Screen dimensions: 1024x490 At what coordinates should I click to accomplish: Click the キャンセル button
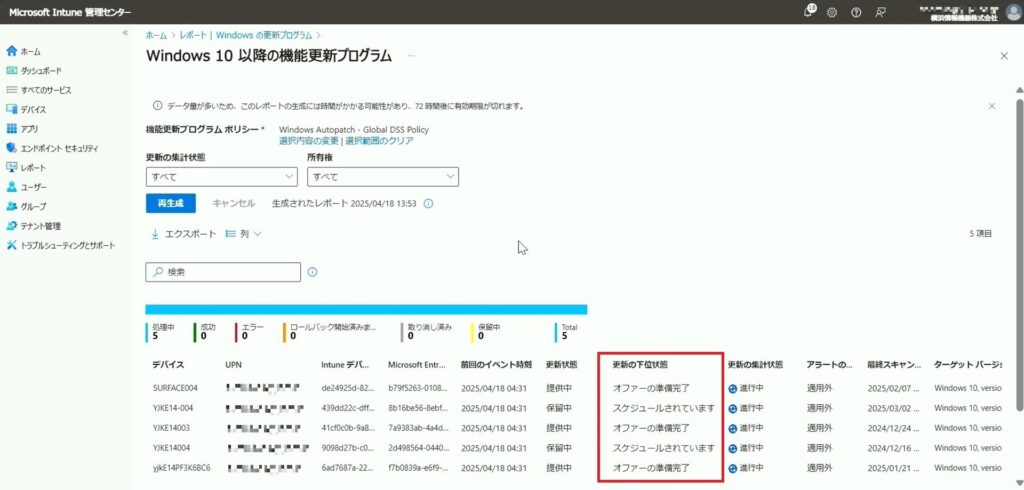tap(233, 203)
